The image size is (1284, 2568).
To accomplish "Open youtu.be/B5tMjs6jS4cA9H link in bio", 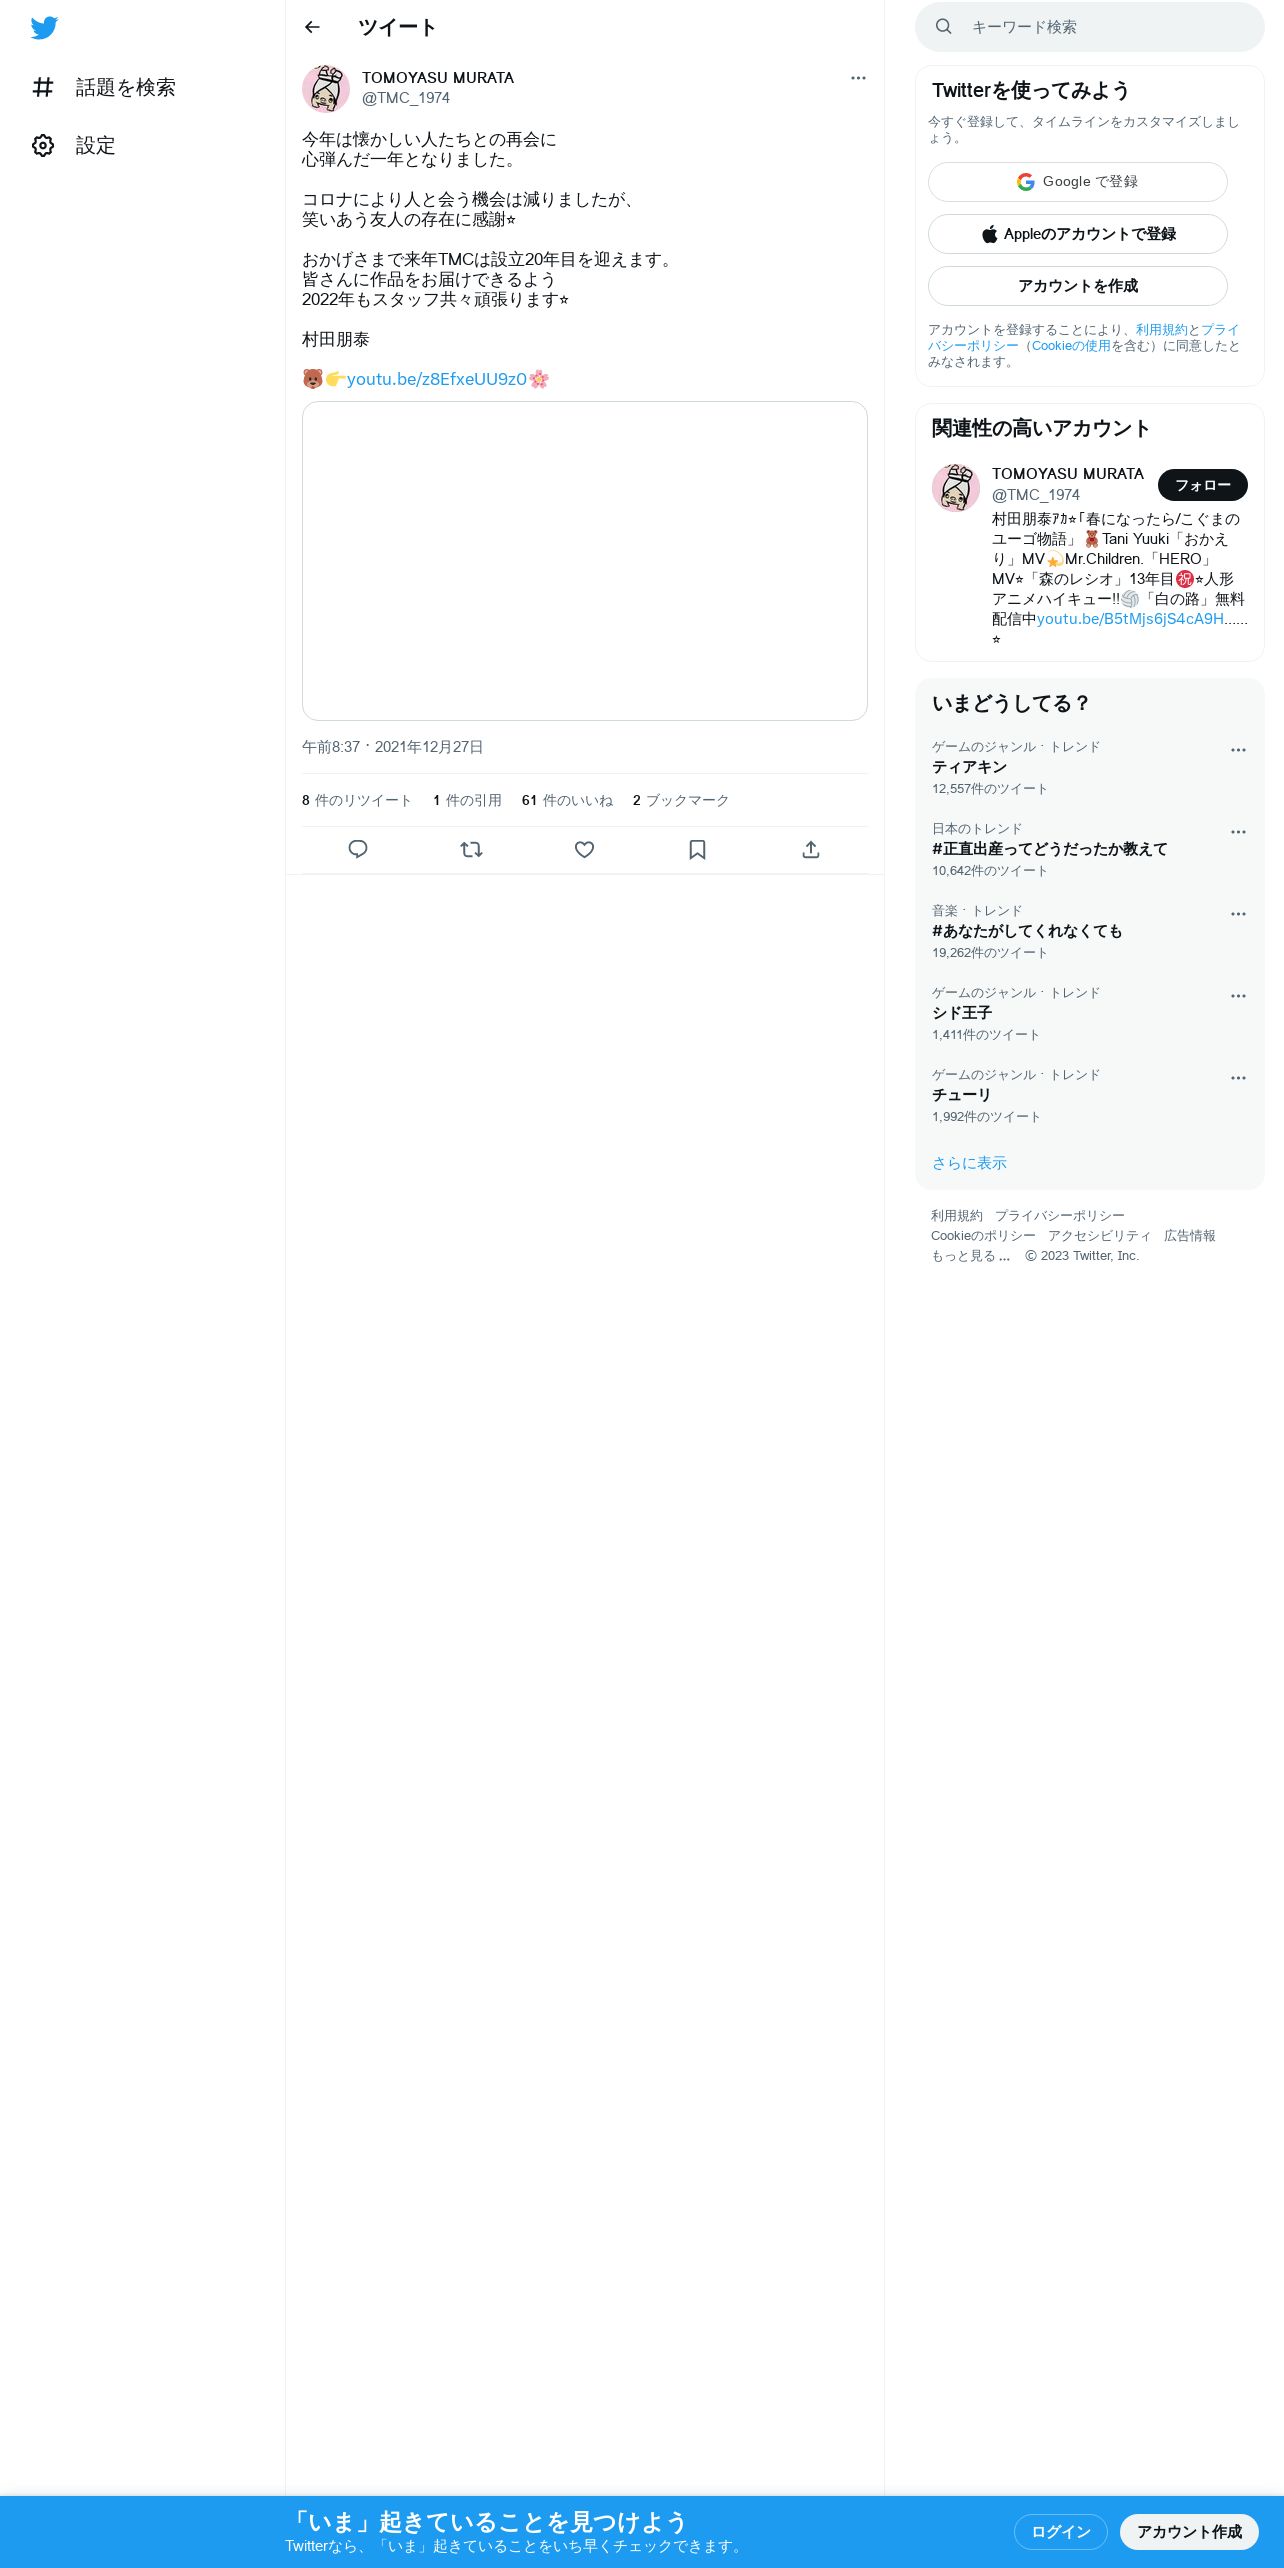I will [1132, 619].
